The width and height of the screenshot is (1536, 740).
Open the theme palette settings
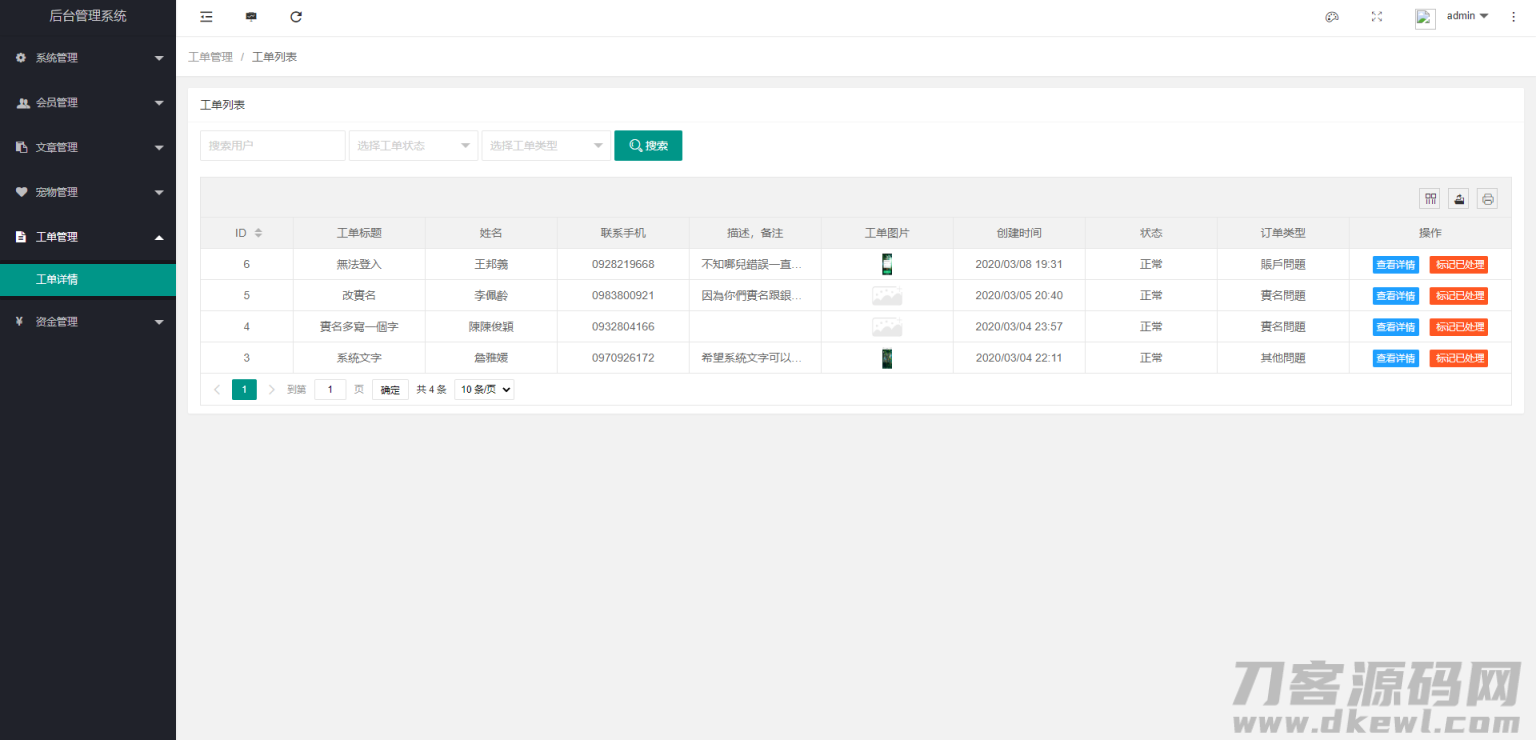[x=1331, y=16]
